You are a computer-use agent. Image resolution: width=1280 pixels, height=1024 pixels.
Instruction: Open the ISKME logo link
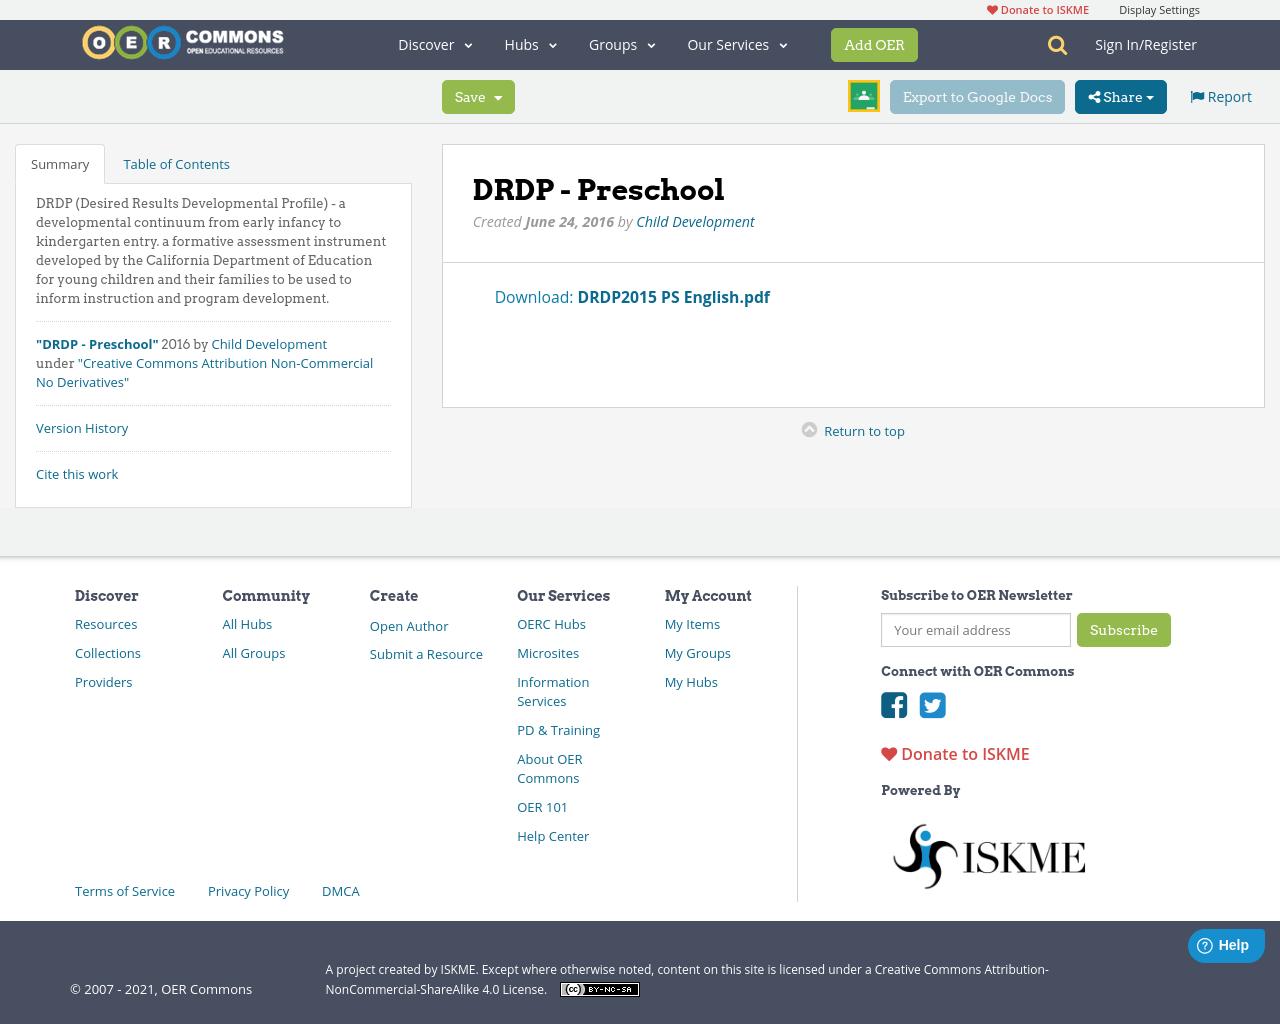click(x=989, y=855)
